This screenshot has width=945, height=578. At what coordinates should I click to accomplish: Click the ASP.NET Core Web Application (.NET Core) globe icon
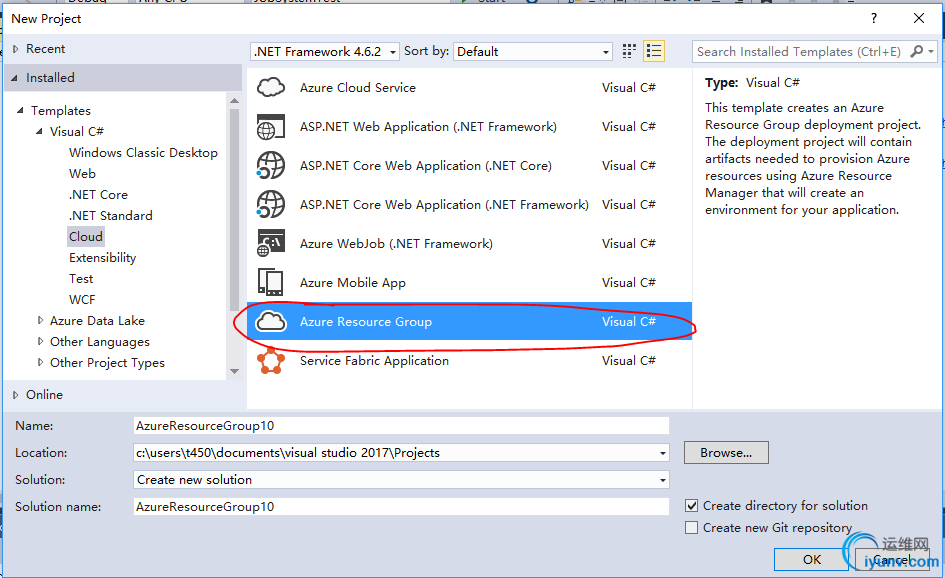[271, 166]
